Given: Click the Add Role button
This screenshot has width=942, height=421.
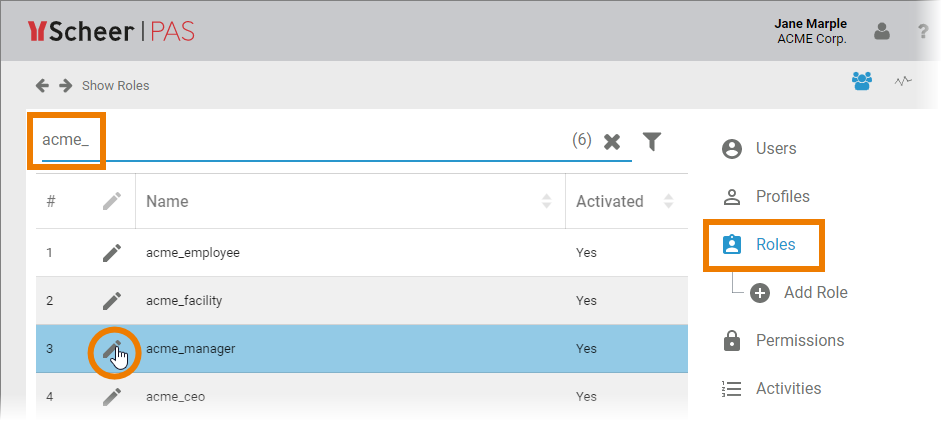Looking at the screenshot, I should click(x=814, y=293).
